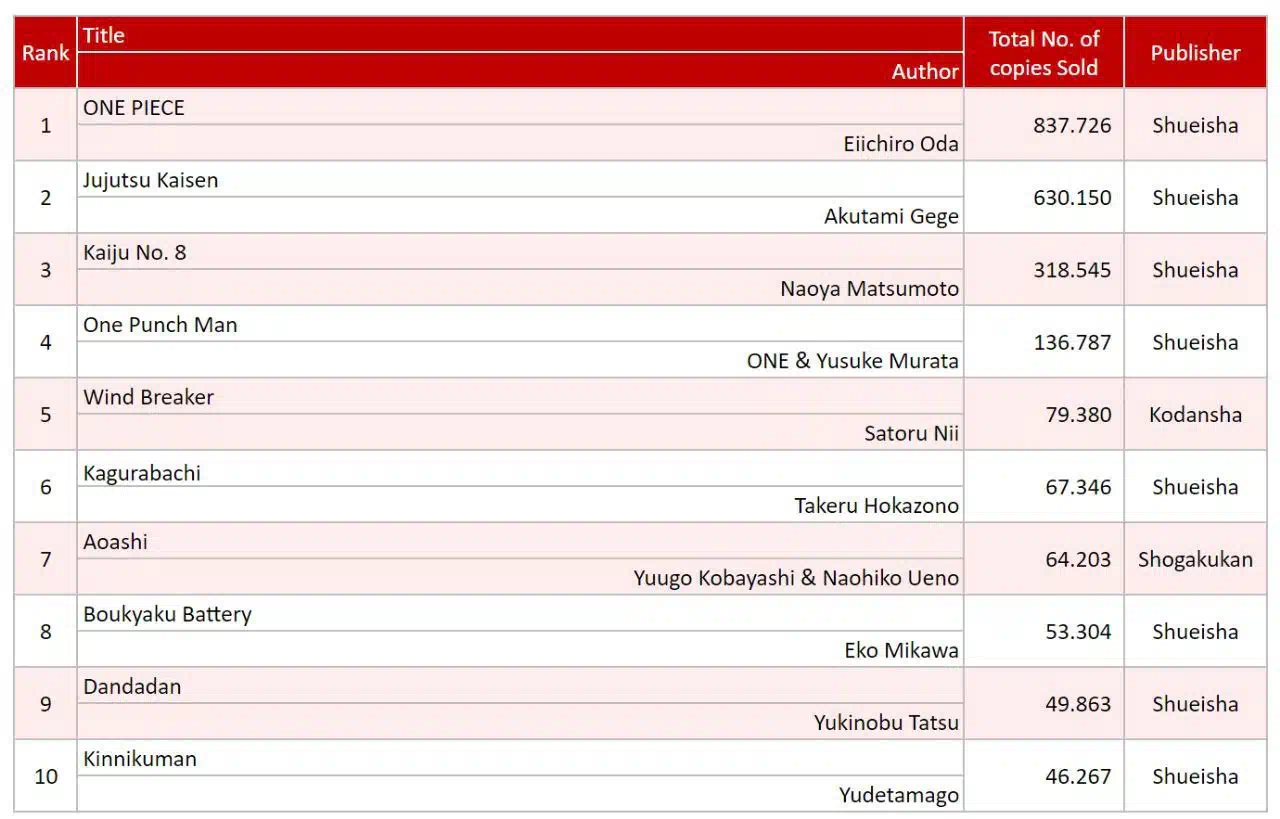Select the Kinnikuman title cell

coord(520,758)
